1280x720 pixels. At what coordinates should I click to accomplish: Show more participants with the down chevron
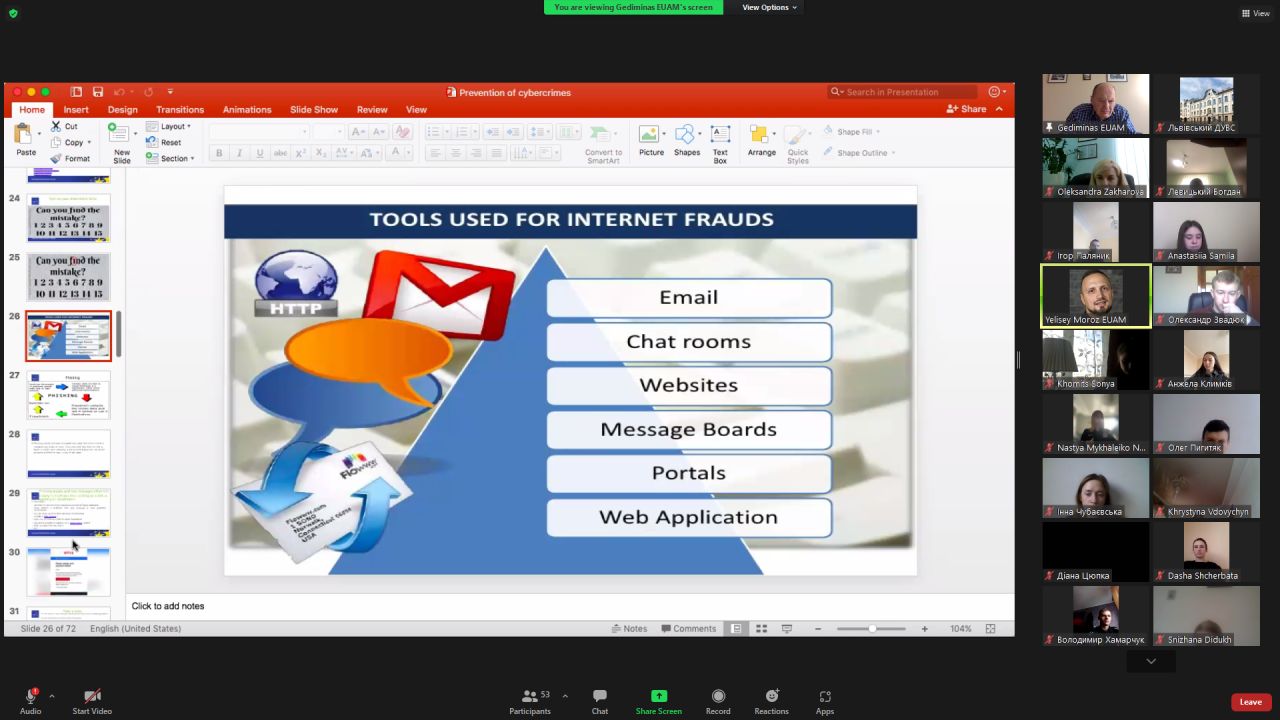pos(1151,661)
